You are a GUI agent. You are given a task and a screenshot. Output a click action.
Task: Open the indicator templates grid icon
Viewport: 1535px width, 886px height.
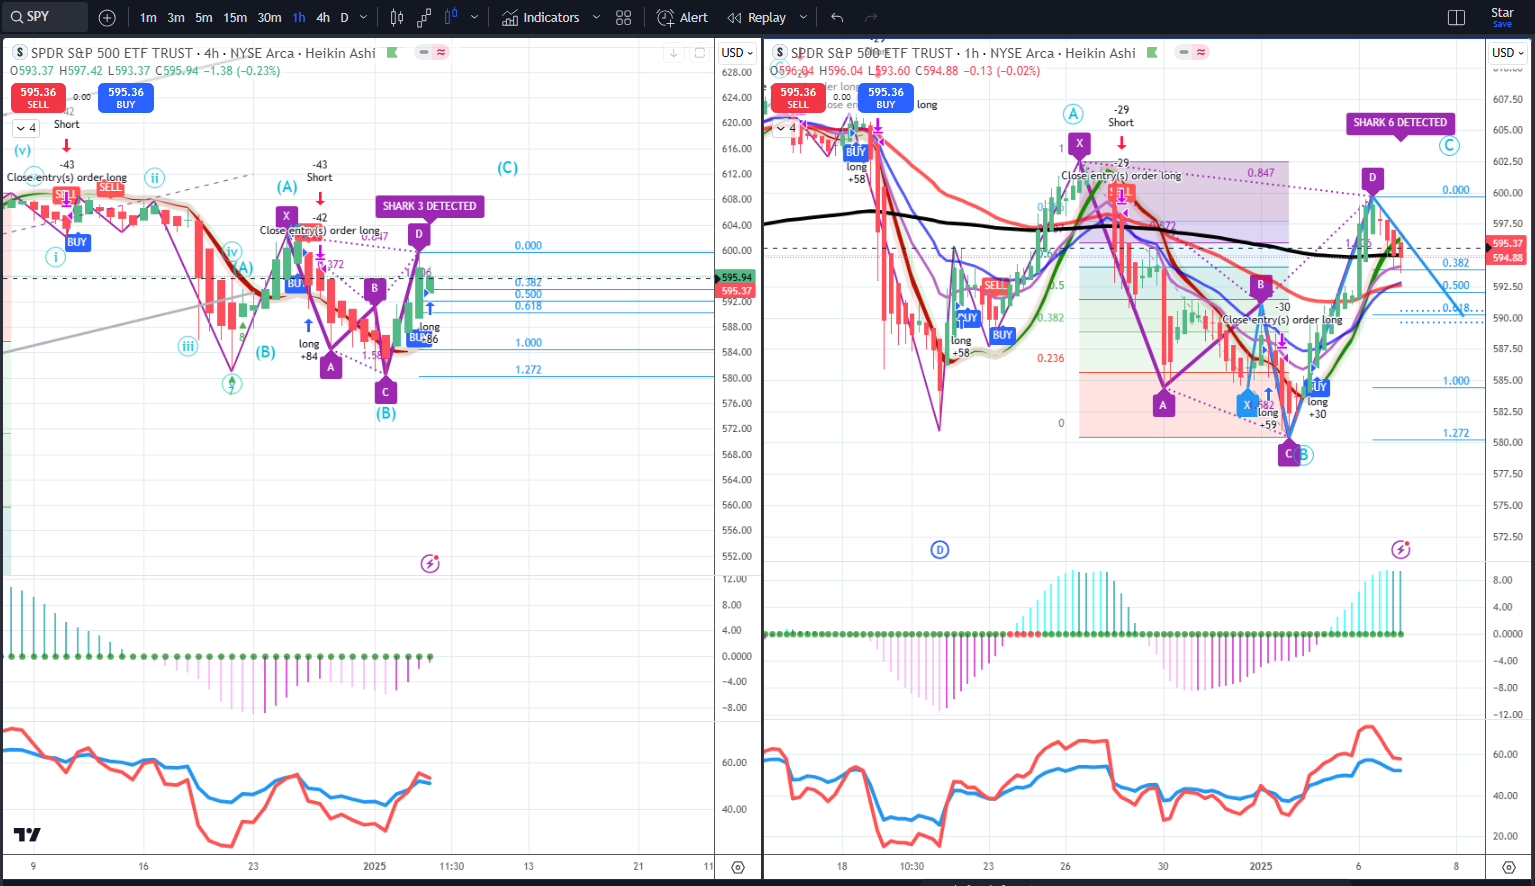tap(624, 17)
